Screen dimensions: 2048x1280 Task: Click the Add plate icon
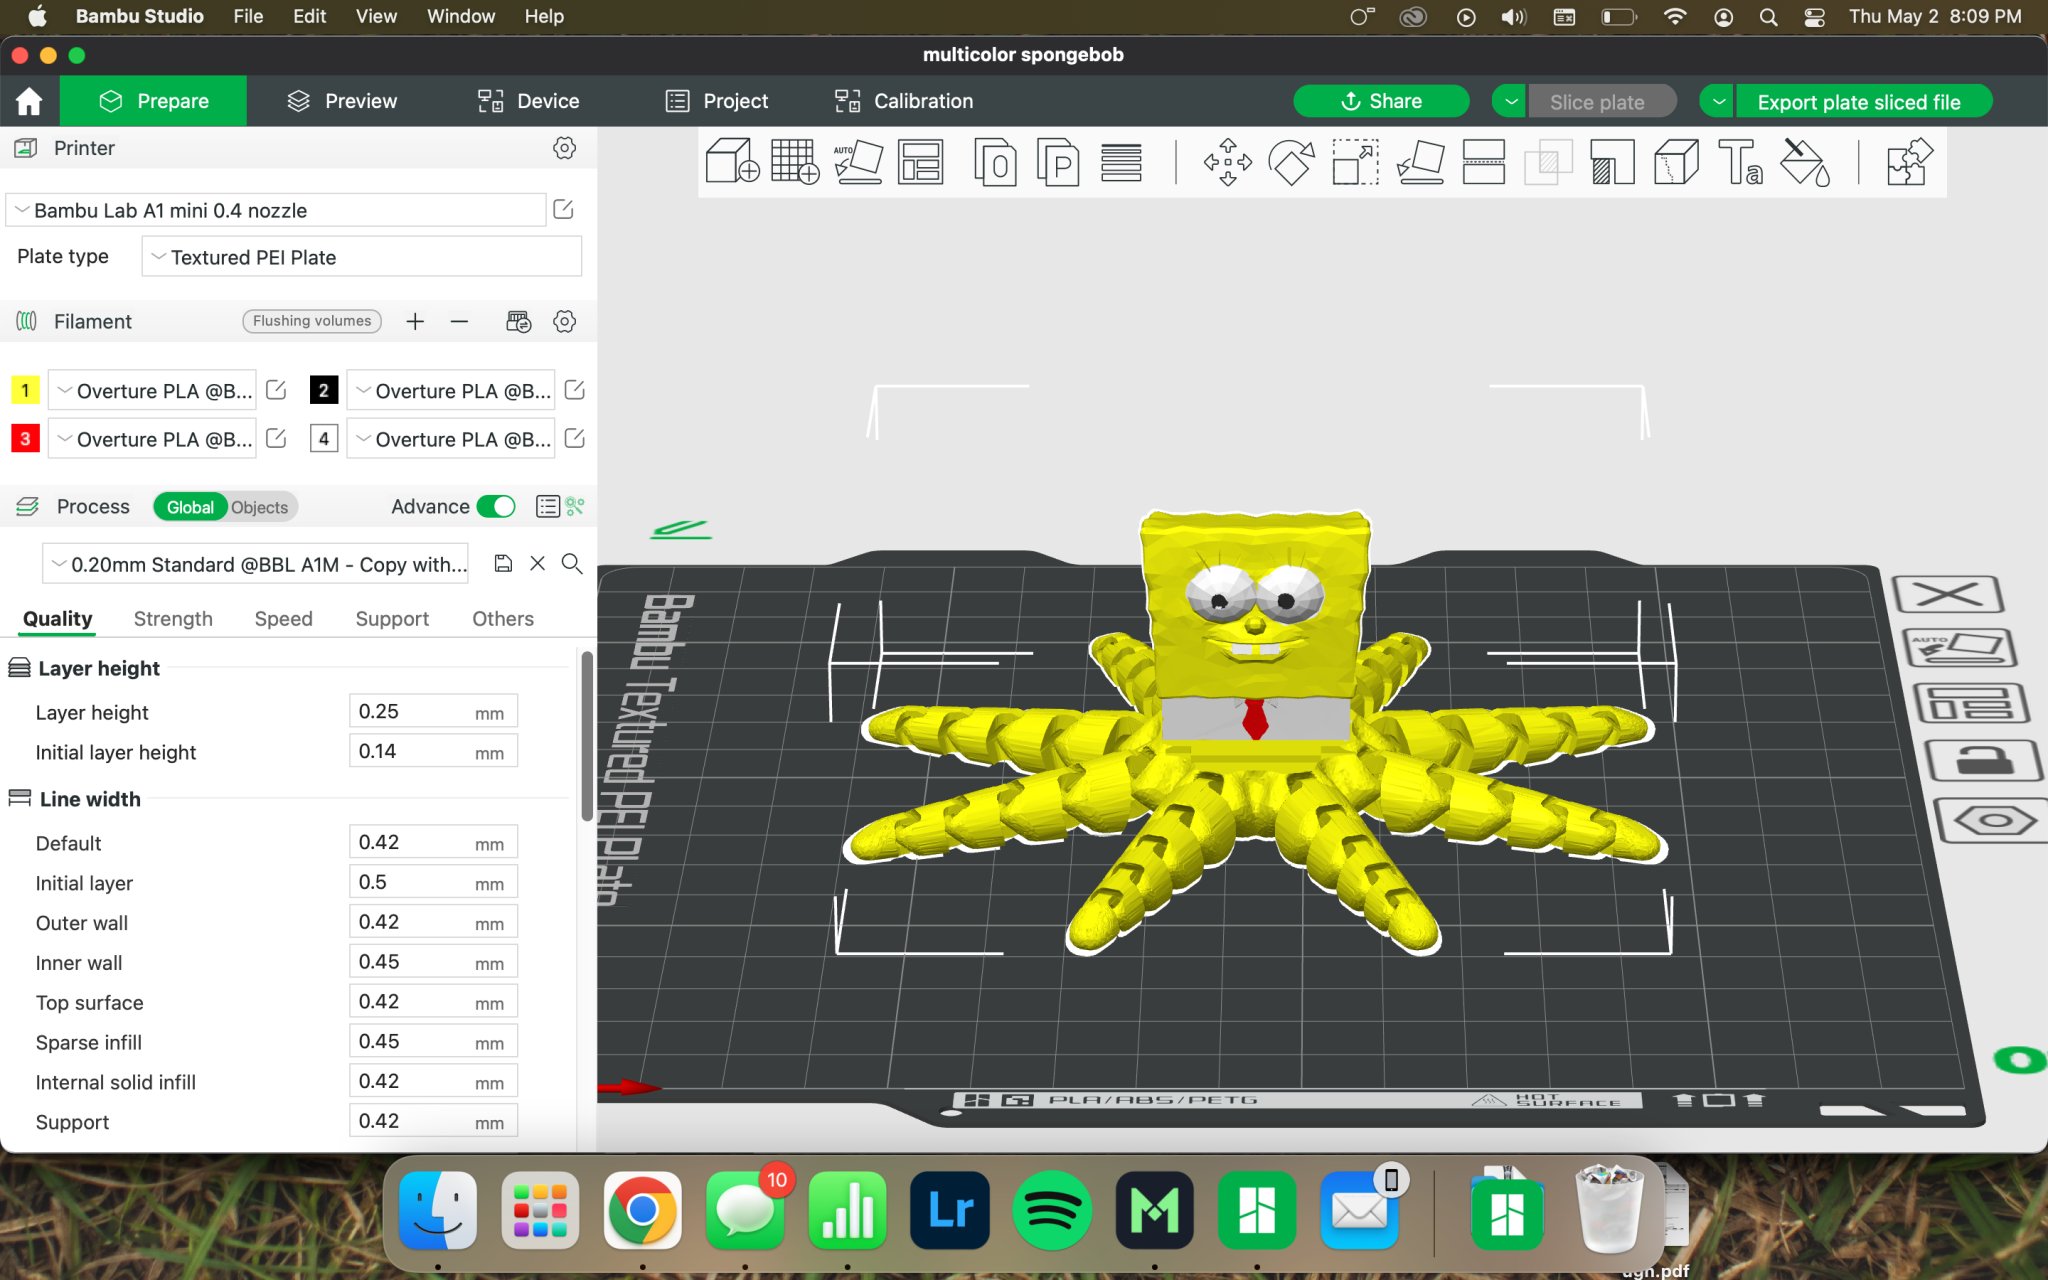tap(794, 162)
